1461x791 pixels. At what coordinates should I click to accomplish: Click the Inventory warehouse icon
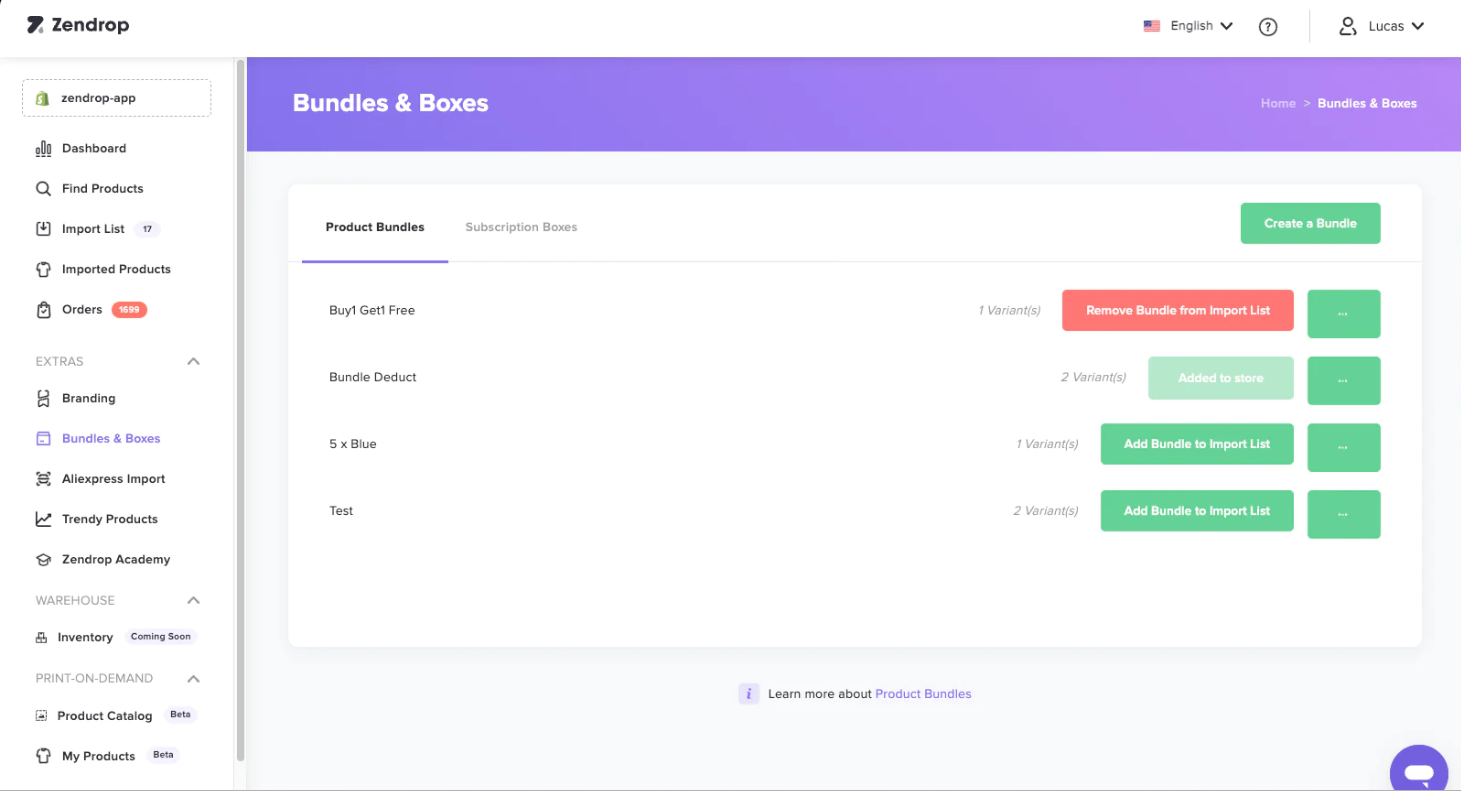pyautogui.click(x=41, y=637)
